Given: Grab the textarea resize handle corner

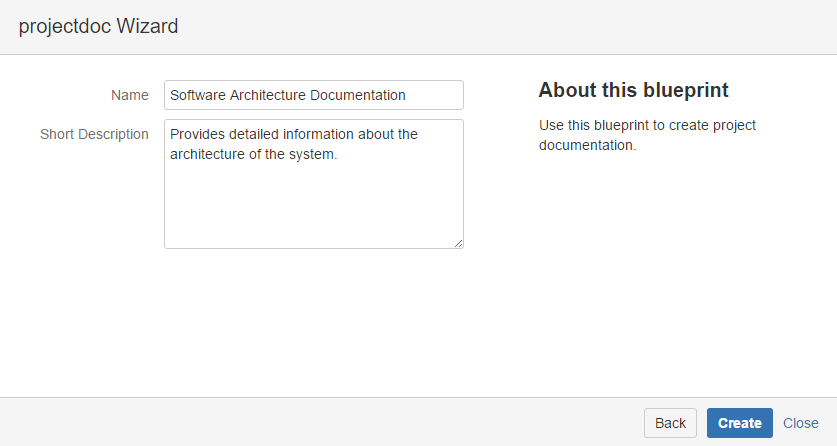Looking at the screenshot, I should [x=459, y=243].
